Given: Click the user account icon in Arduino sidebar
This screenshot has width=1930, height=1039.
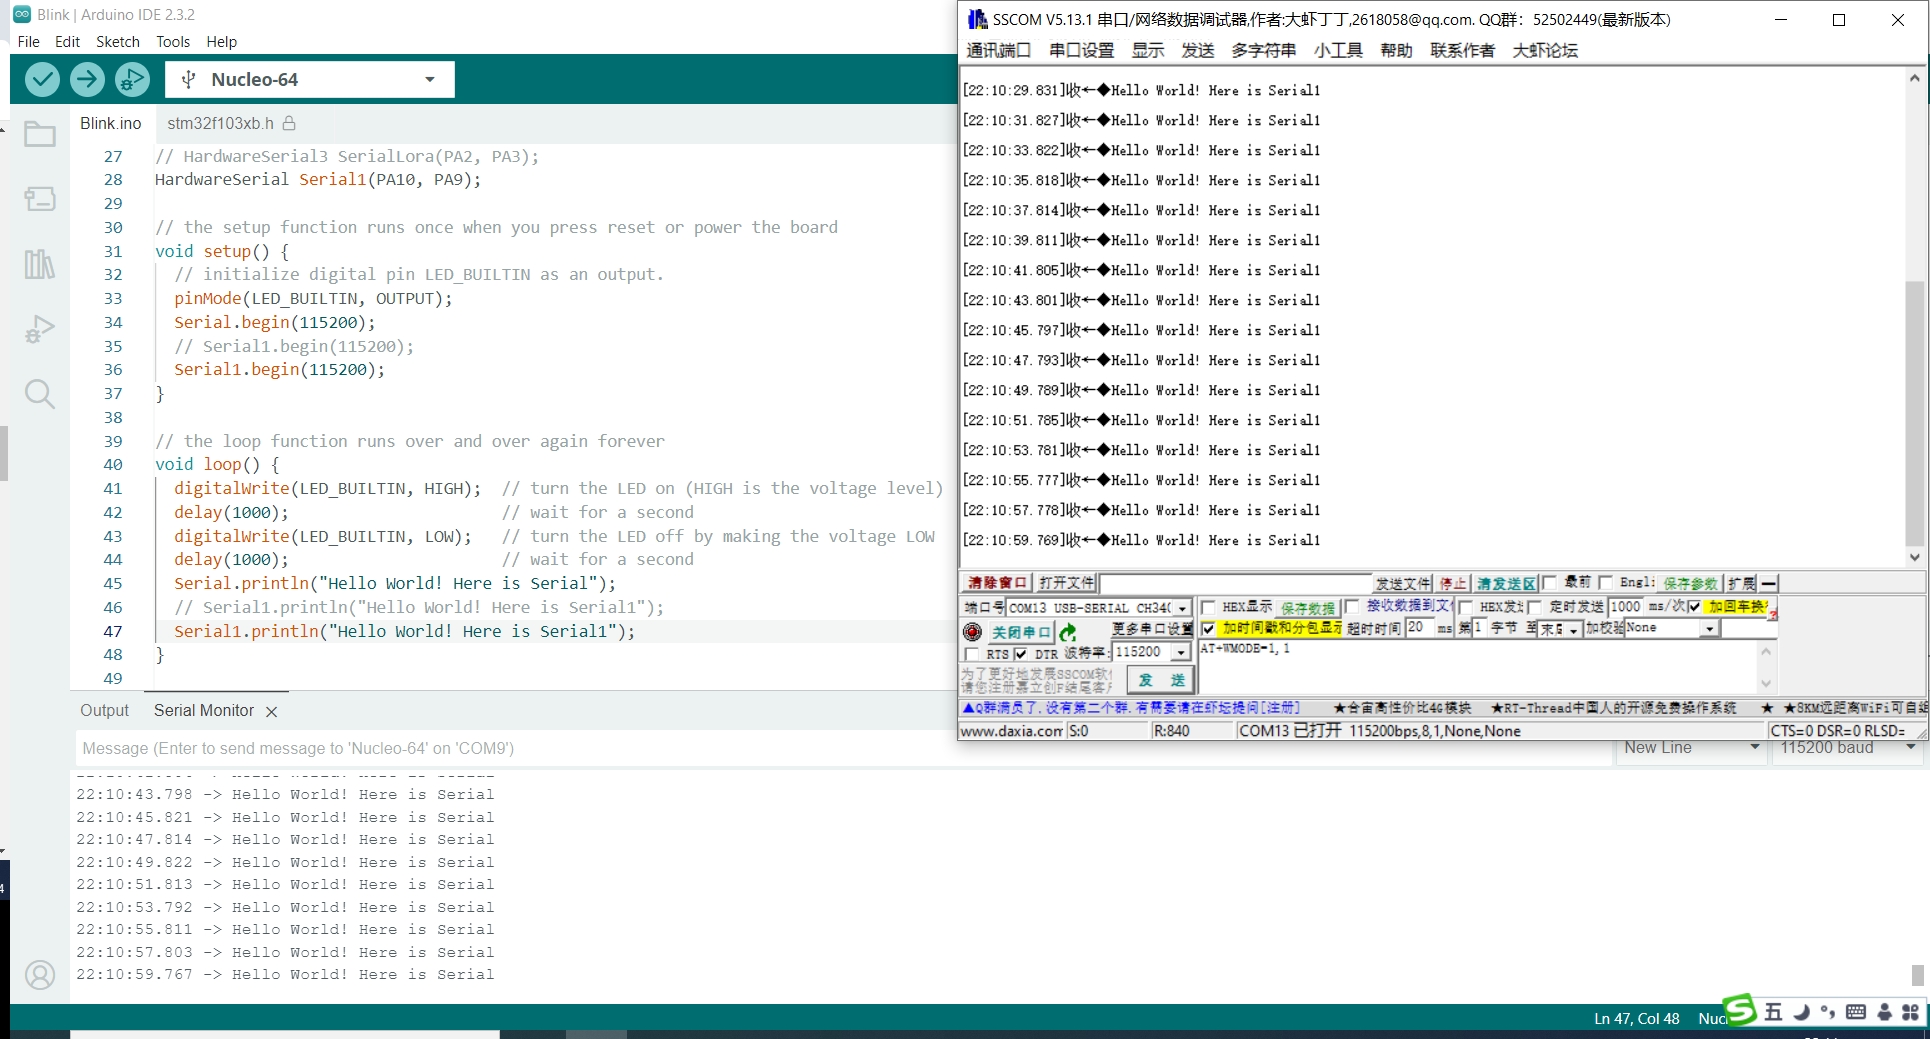Looking at the screenshot, I should click(40, 975).
